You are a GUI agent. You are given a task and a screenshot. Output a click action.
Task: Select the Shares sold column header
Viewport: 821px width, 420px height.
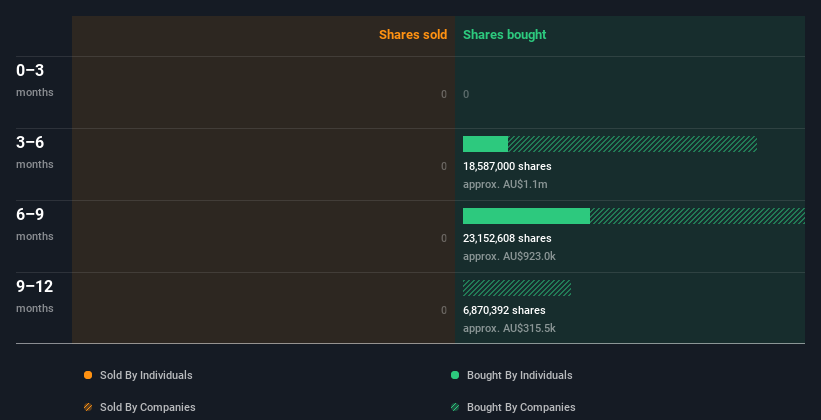[x=413, y=35]
